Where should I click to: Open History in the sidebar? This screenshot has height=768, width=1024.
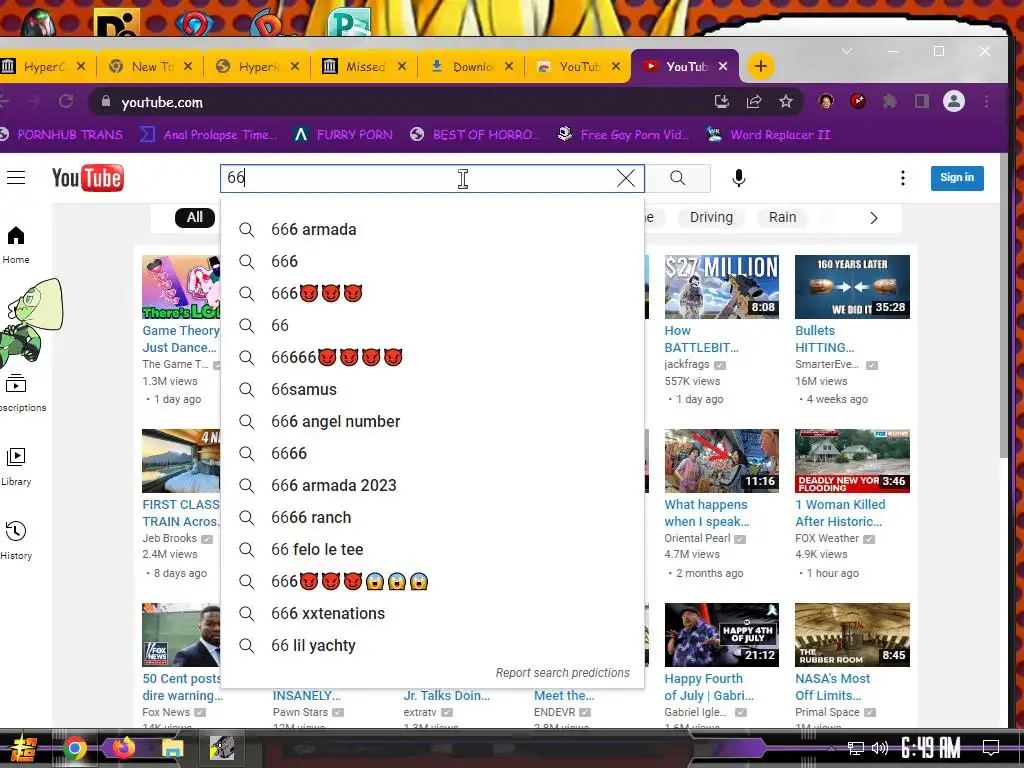[x=16, y=540]
